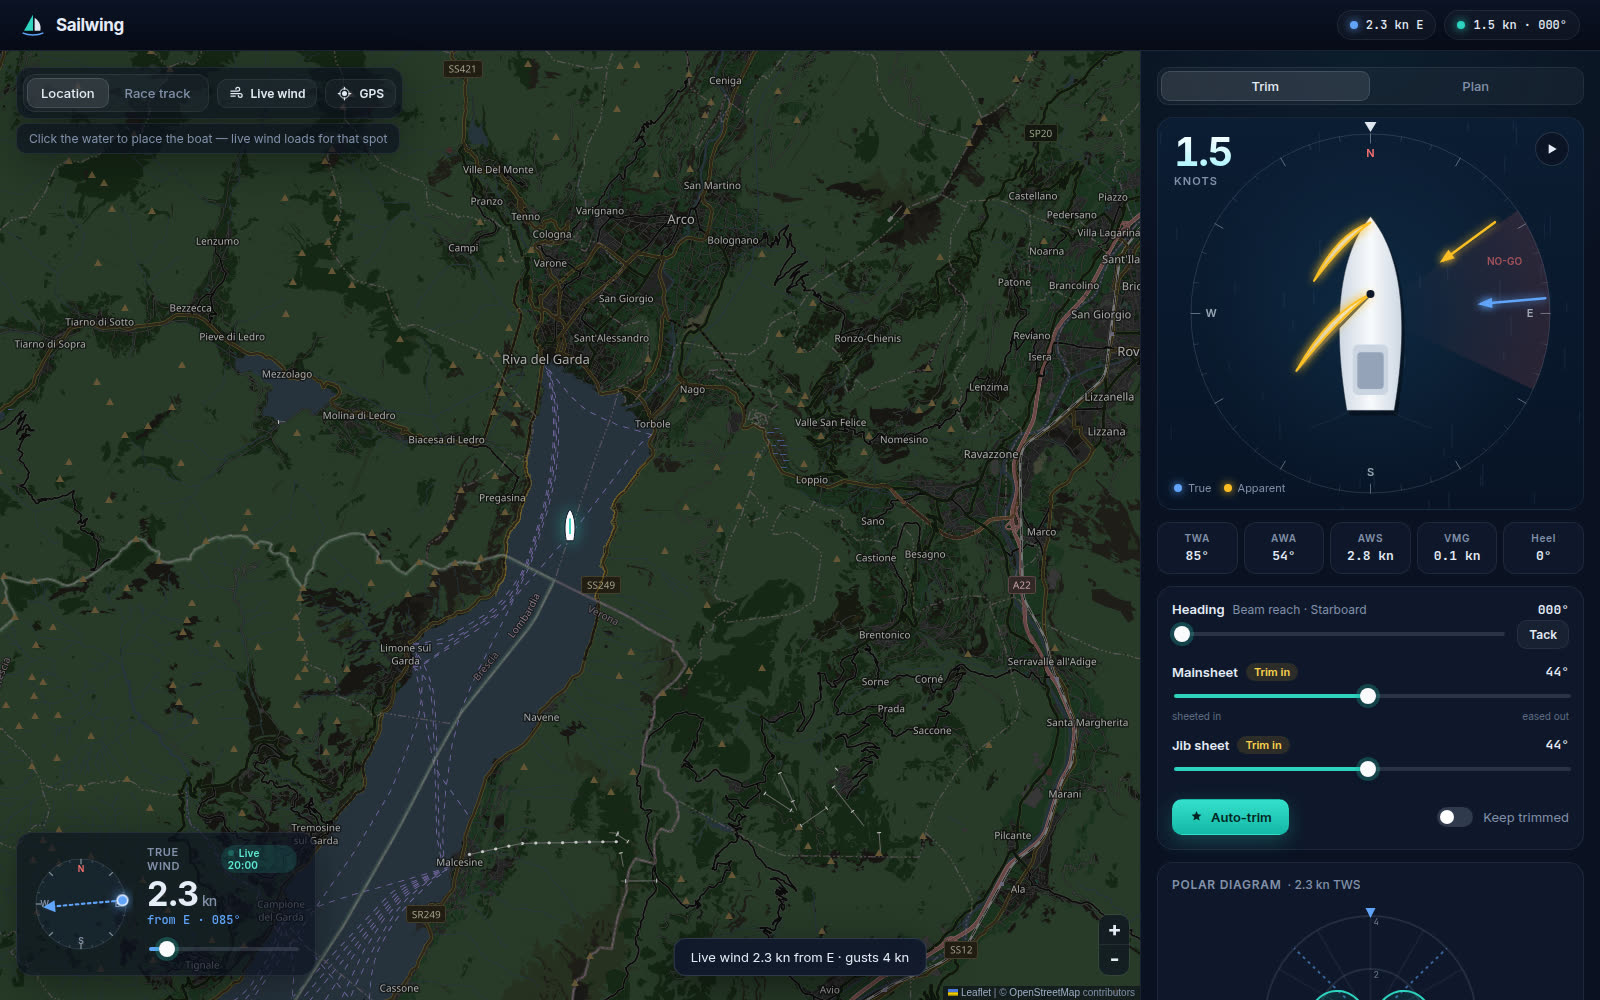Click the AWA 54° stat card
Image resolution: width=1600 pixels, height=1000 pixels.
(x=1283, y=547)
